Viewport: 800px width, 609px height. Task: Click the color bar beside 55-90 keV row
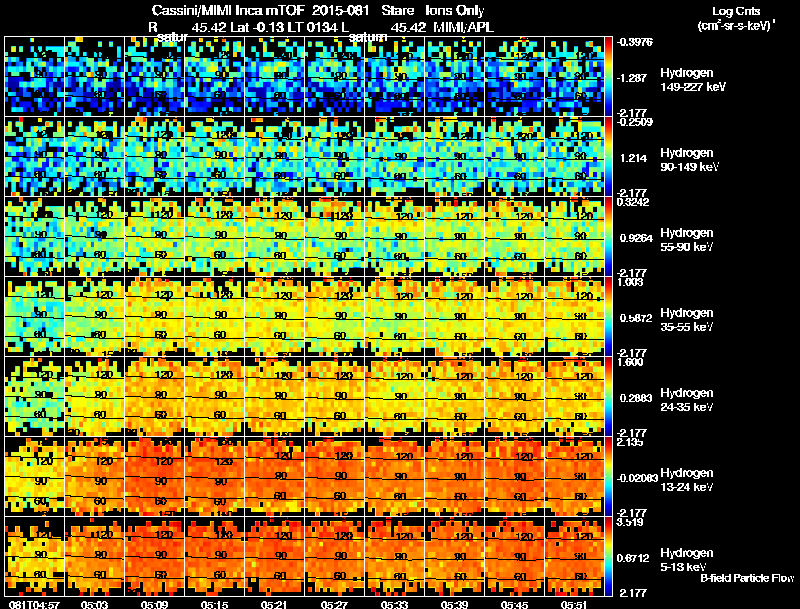tap(608, 237)
